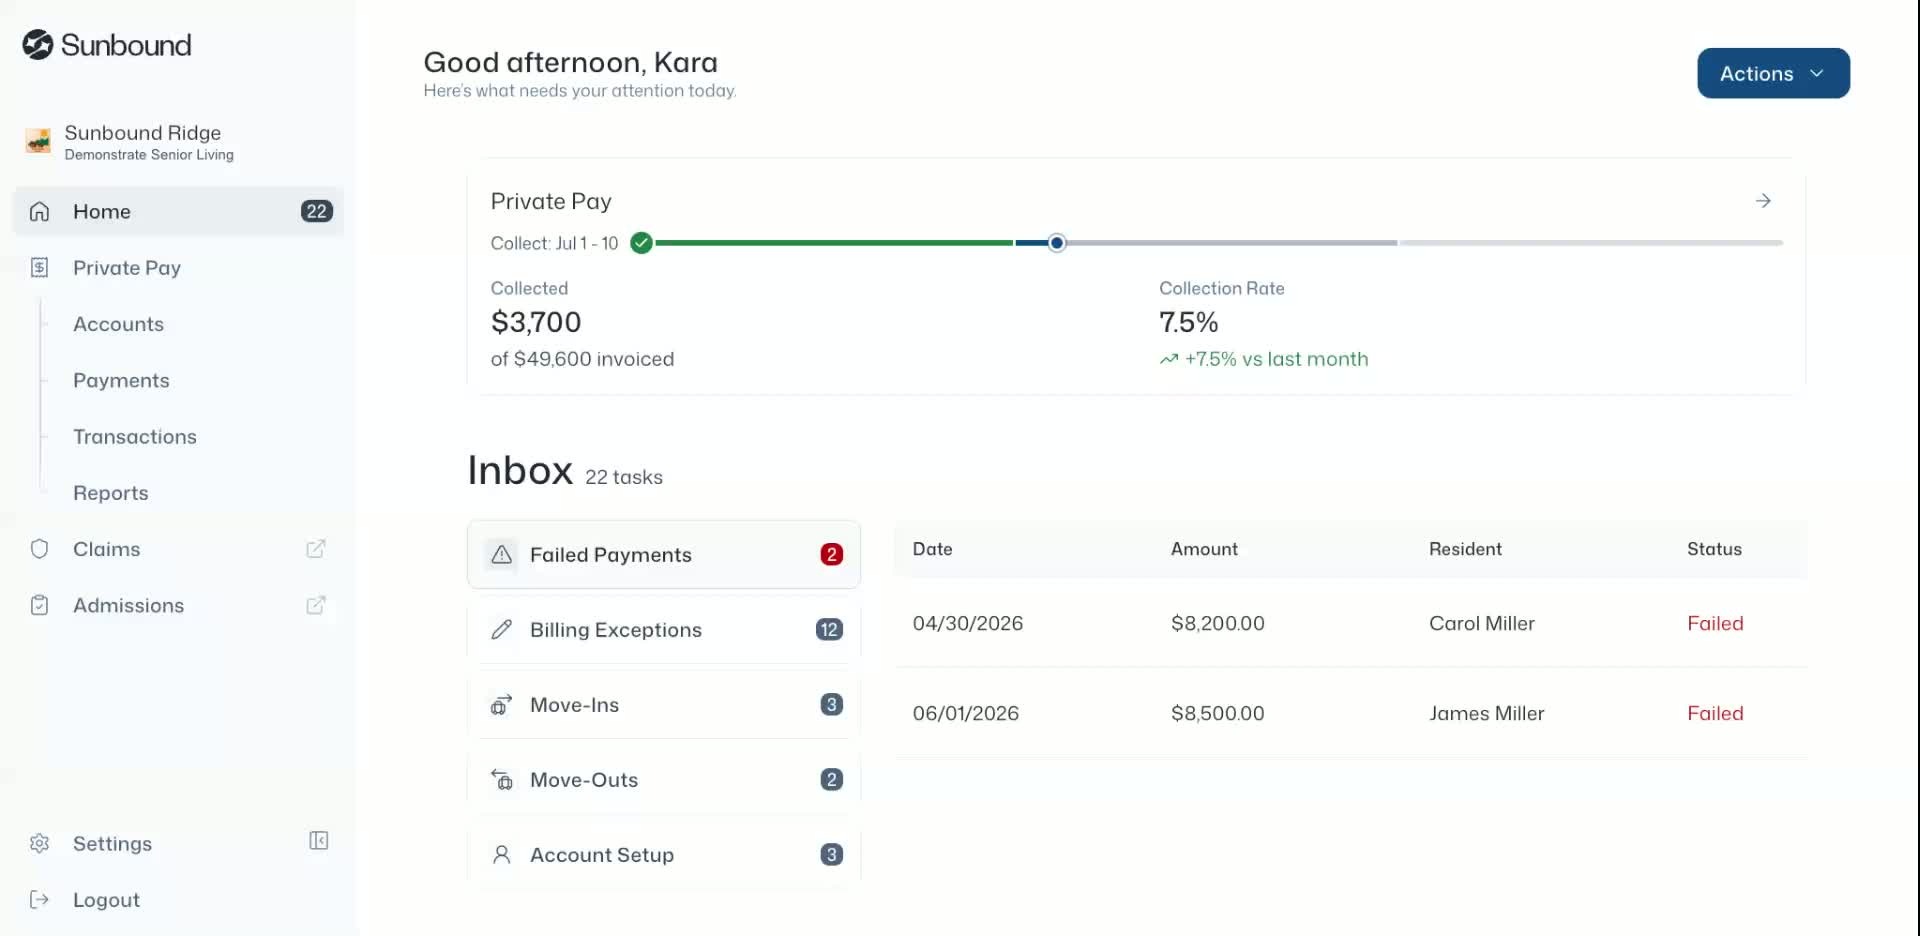Open Carol Miller failed payment row

[x=1351, y=623]
